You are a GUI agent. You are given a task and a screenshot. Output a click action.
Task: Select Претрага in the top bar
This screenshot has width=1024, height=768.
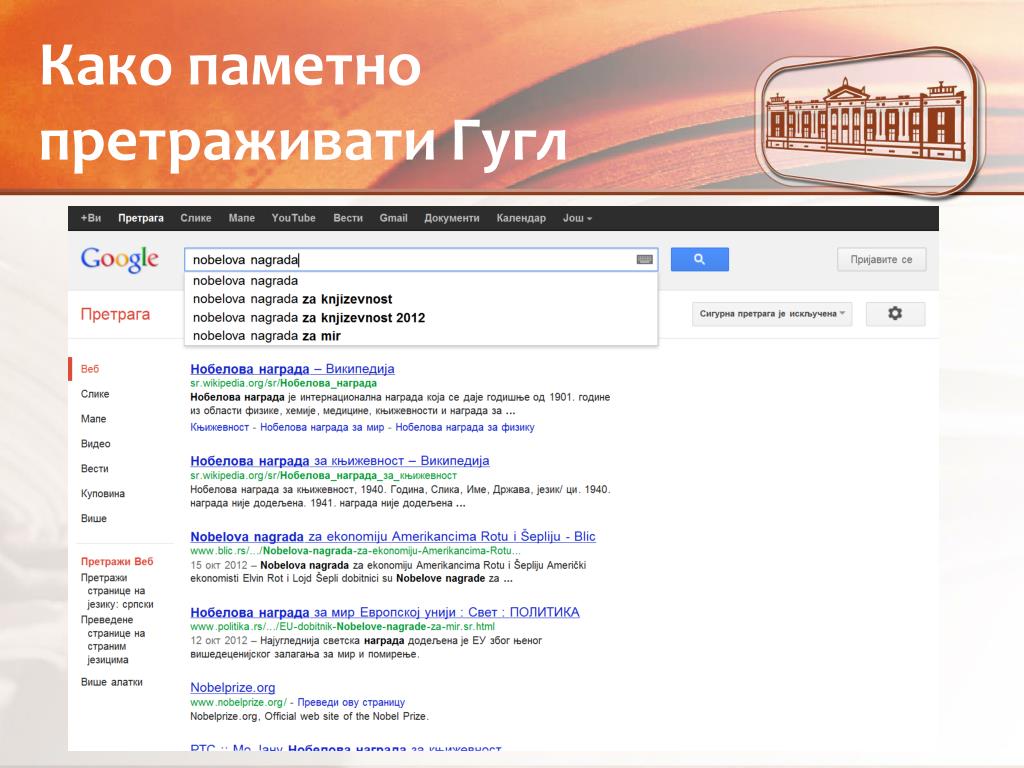coord(140,218)
